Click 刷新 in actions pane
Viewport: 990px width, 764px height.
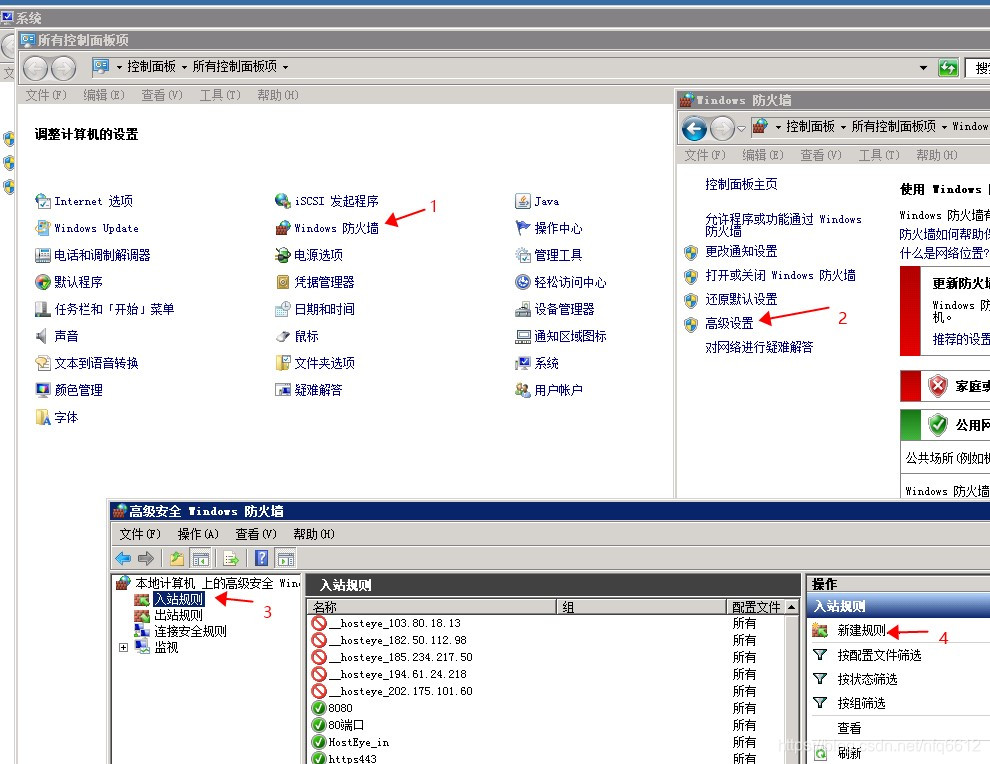pos(849,753)
